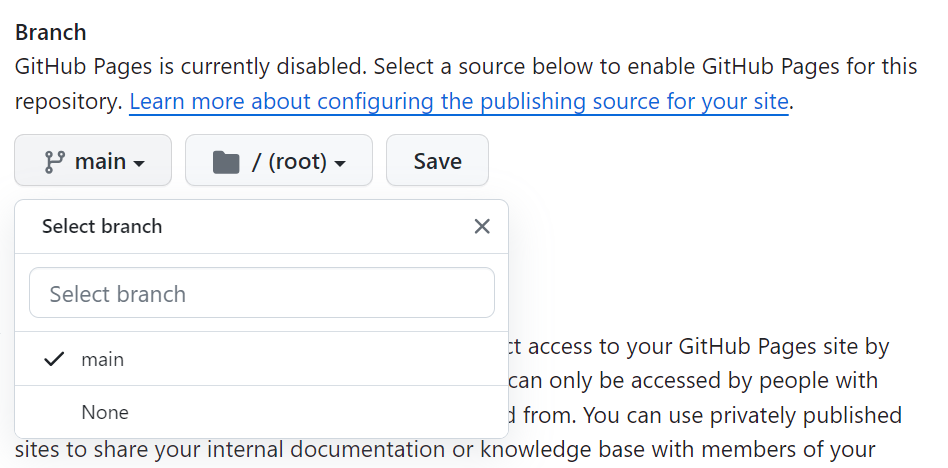Click the Branch section heading
The image size is (948, 468).
pyautogui.click(x=50, y=32)
